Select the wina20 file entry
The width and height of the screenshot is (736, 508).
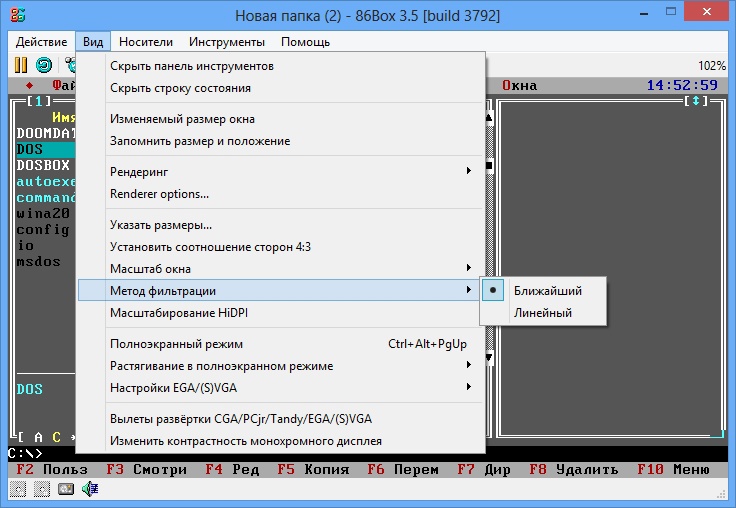tap(43, 214)
